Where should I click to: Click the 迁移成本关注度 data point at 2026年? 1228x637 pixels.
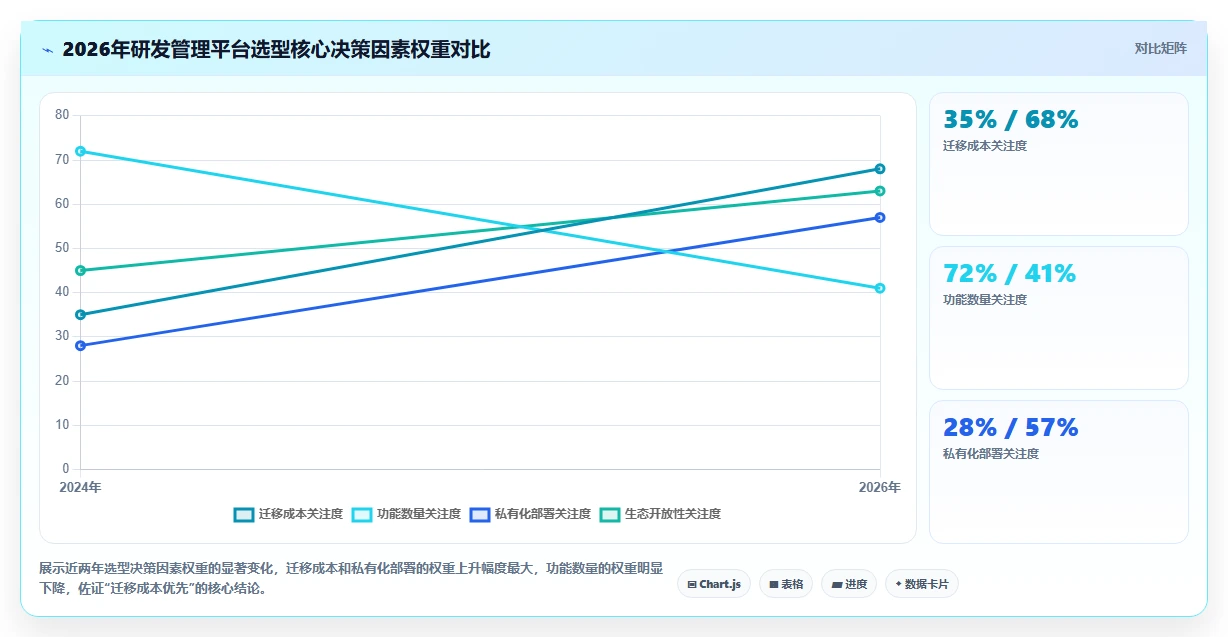(x=880, y=169)
